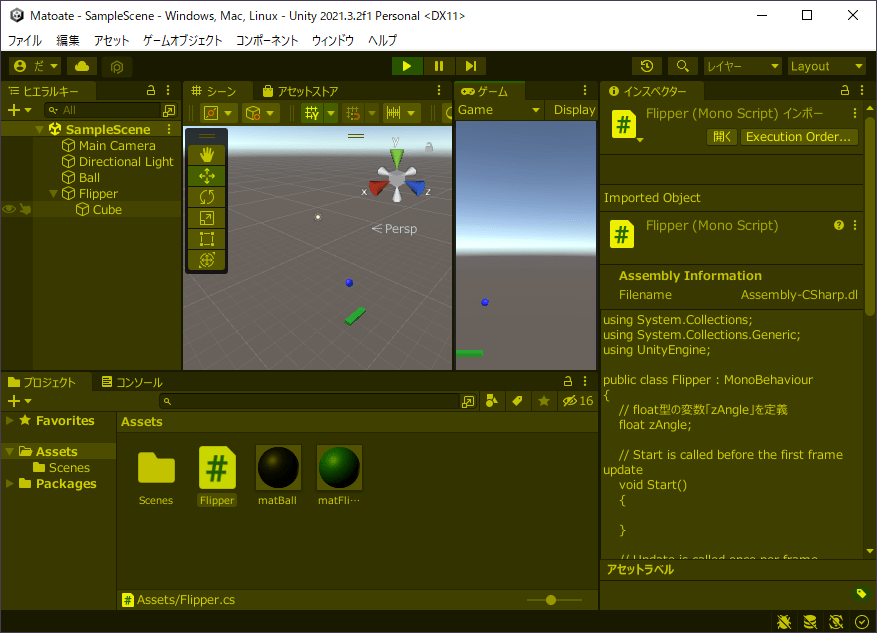Open the Project create (+) dropdown

[20, 401]
